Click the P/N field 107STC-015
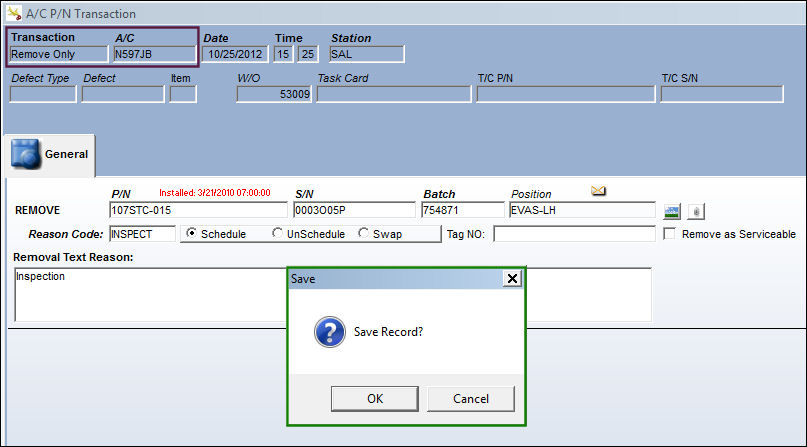 click(198, 210)
